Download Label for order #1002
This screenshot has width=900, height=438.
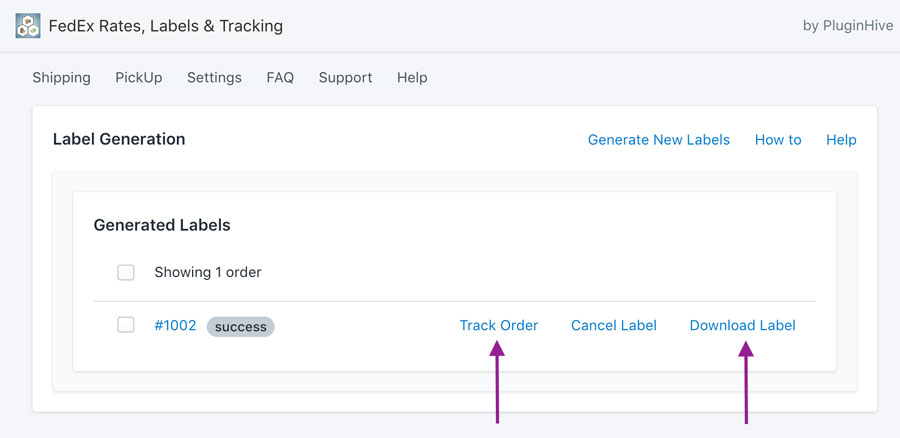coord(743,325)
